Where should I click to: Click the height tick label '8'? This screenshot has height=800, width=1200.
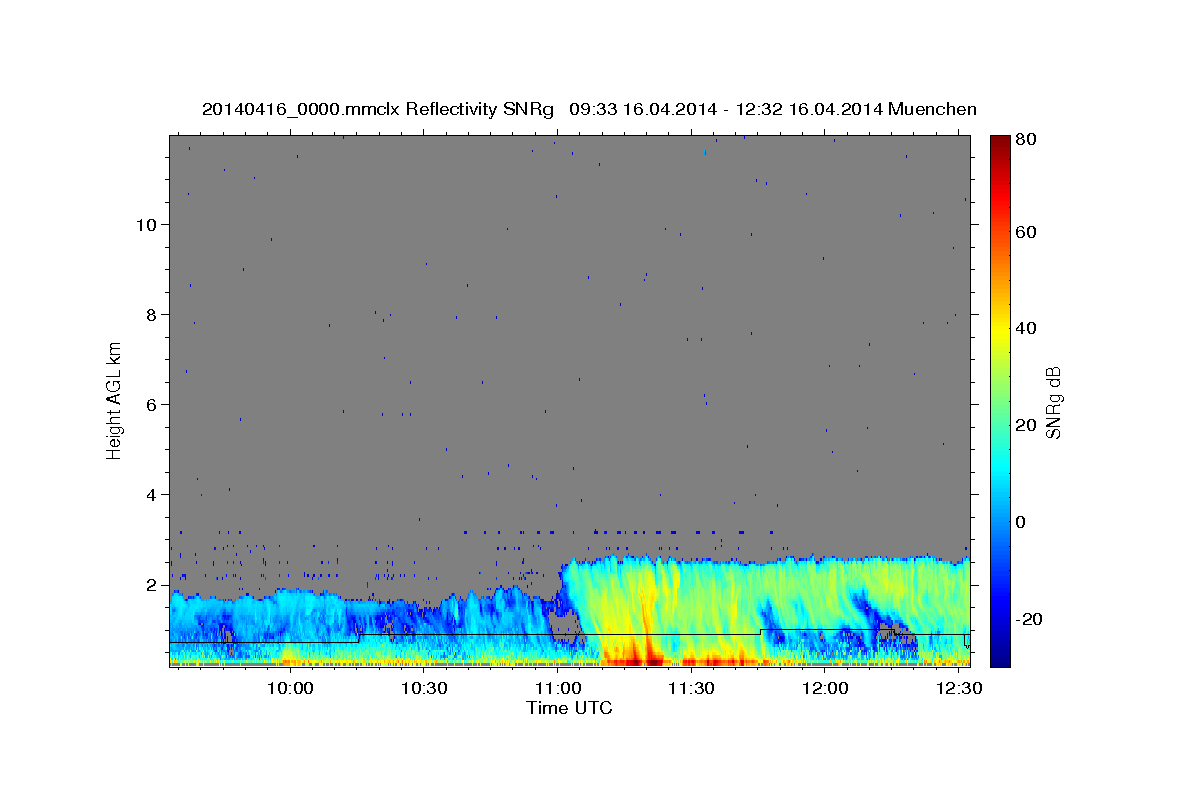[153, 314]
